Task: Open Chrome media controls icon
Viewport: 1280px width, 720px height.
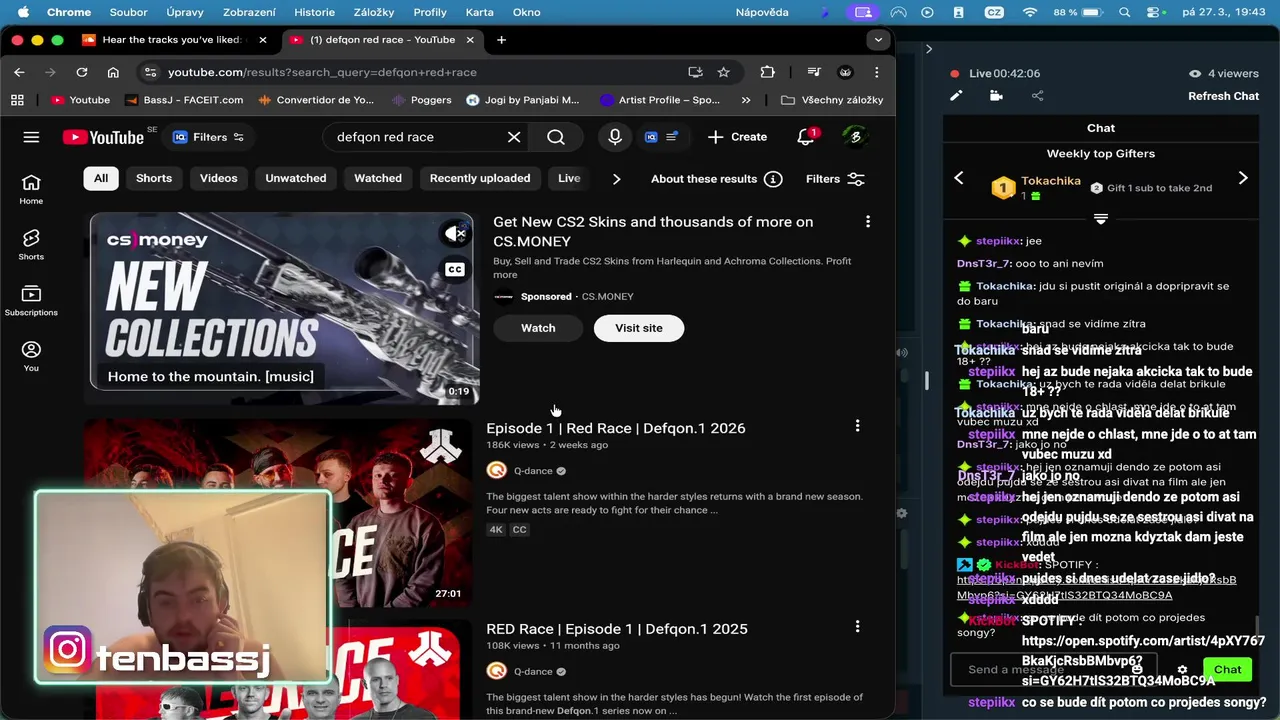Action: (814, 72)
